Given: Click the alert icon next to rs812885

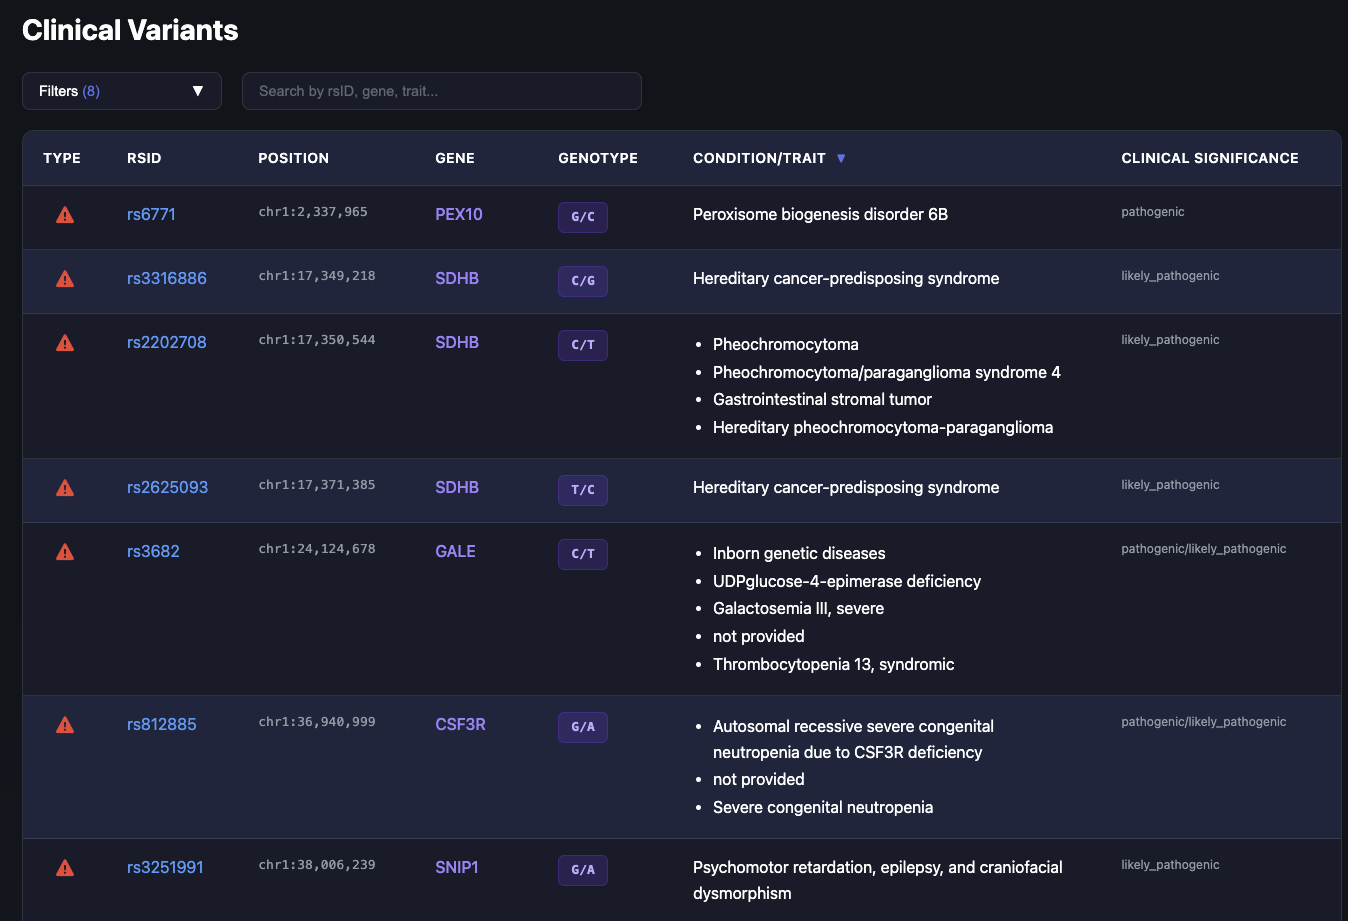Looking at the screenshot, I should (64, 725).
